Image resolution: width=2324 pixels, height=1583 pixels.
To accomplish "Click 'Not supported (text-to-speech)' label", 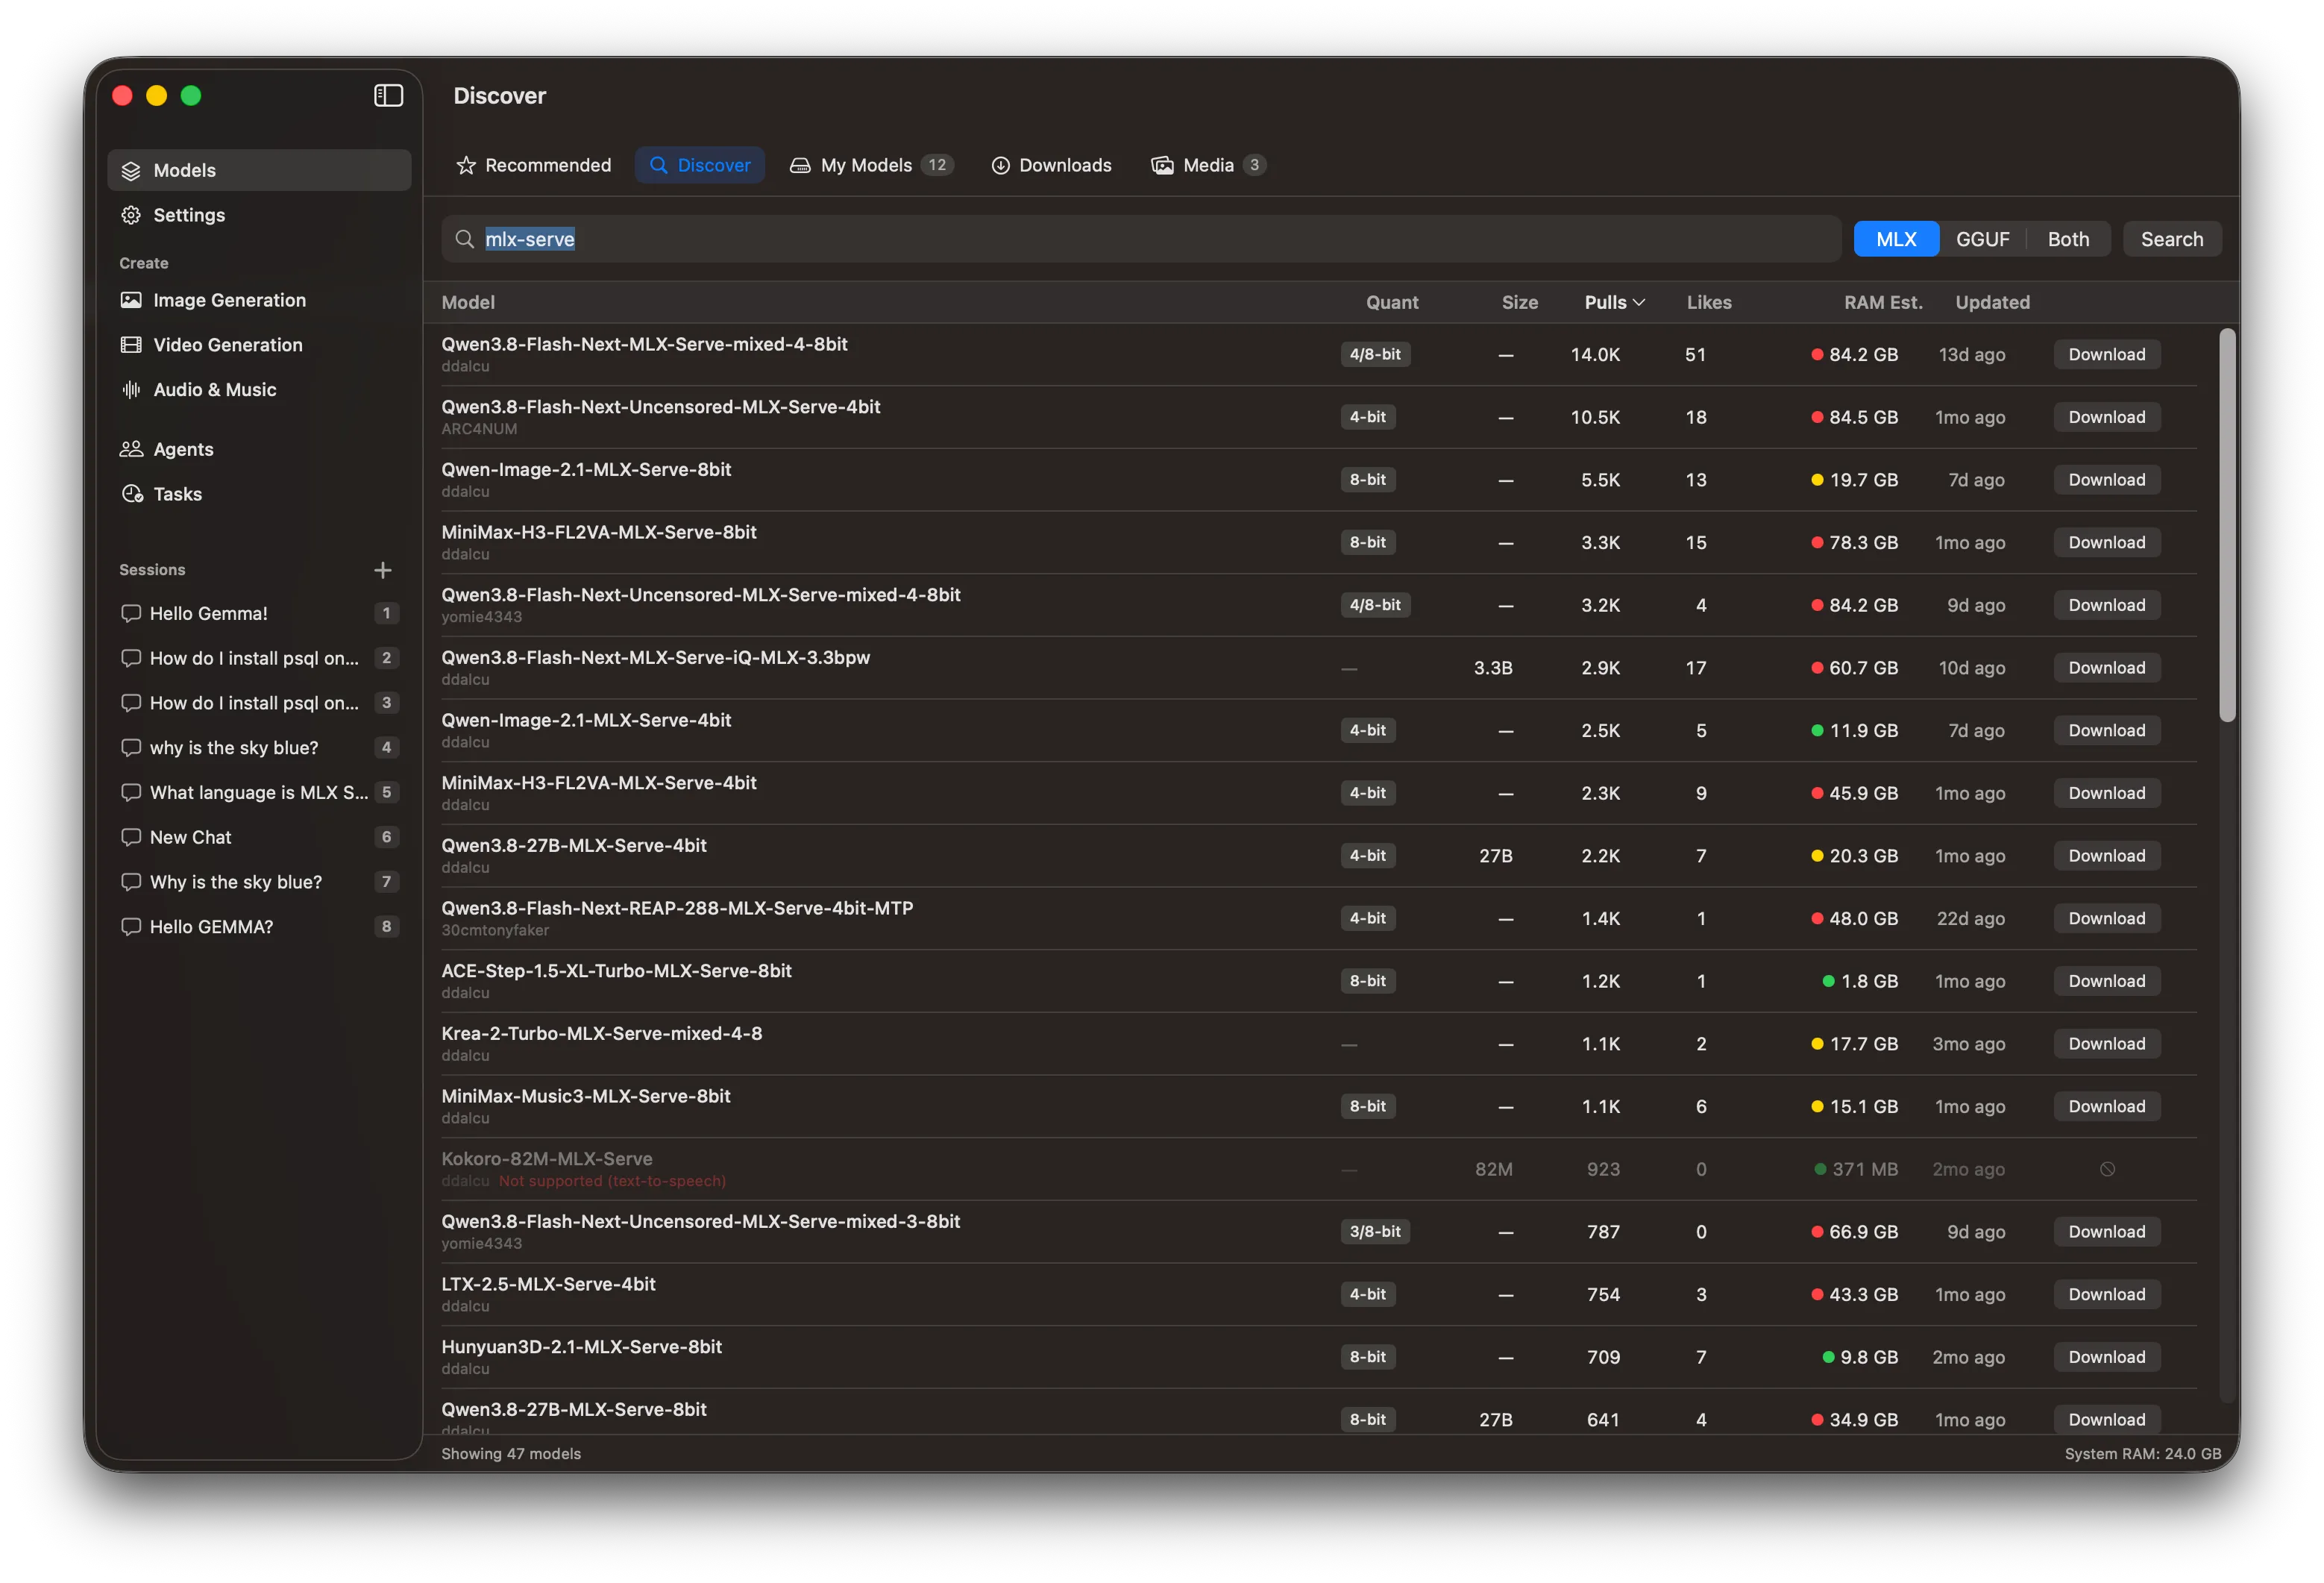I will (612, 1181).
